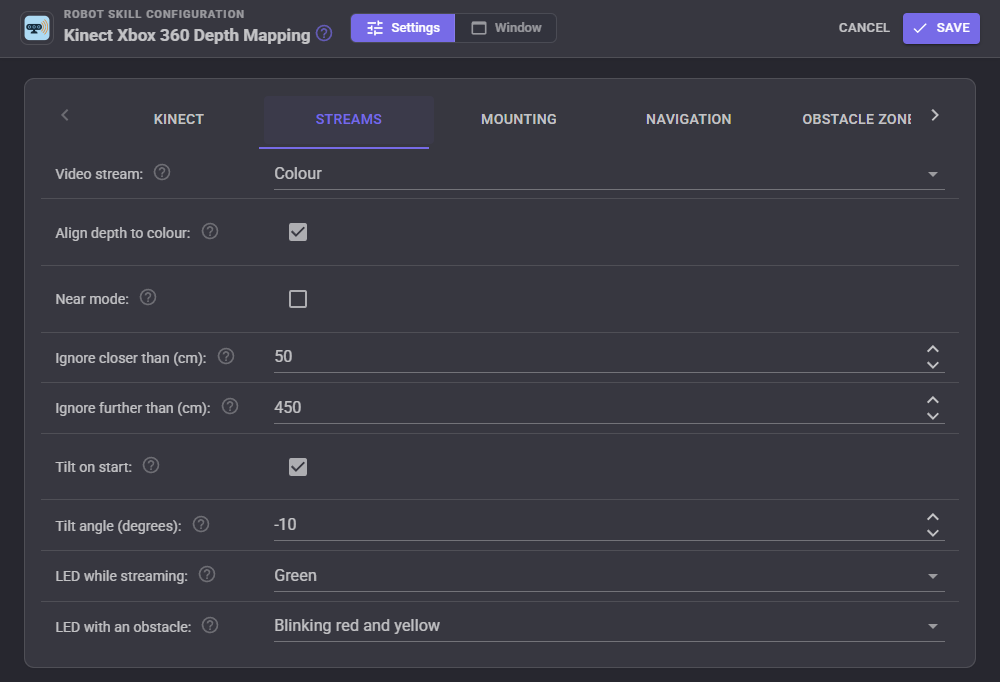Open help icon for Video stream
The image size is (1000, 682).
coord(162,172)
